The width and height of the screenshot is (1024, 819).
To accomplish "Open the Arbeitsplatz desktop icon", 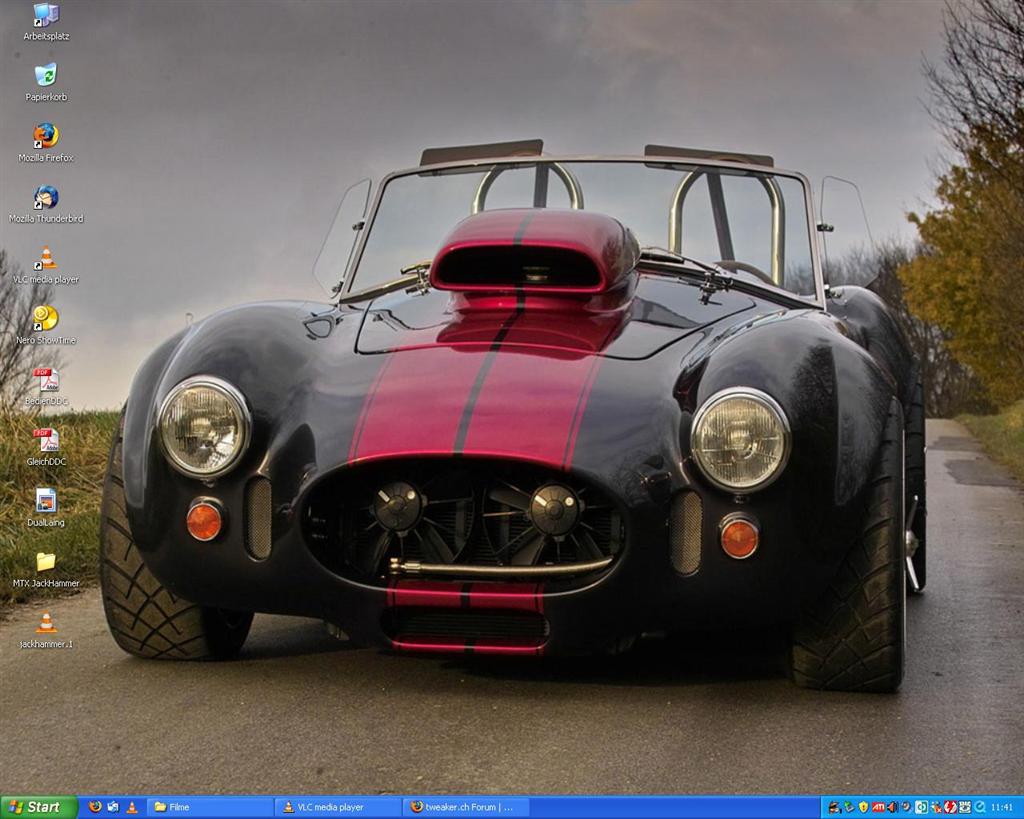I will (46, 15).
